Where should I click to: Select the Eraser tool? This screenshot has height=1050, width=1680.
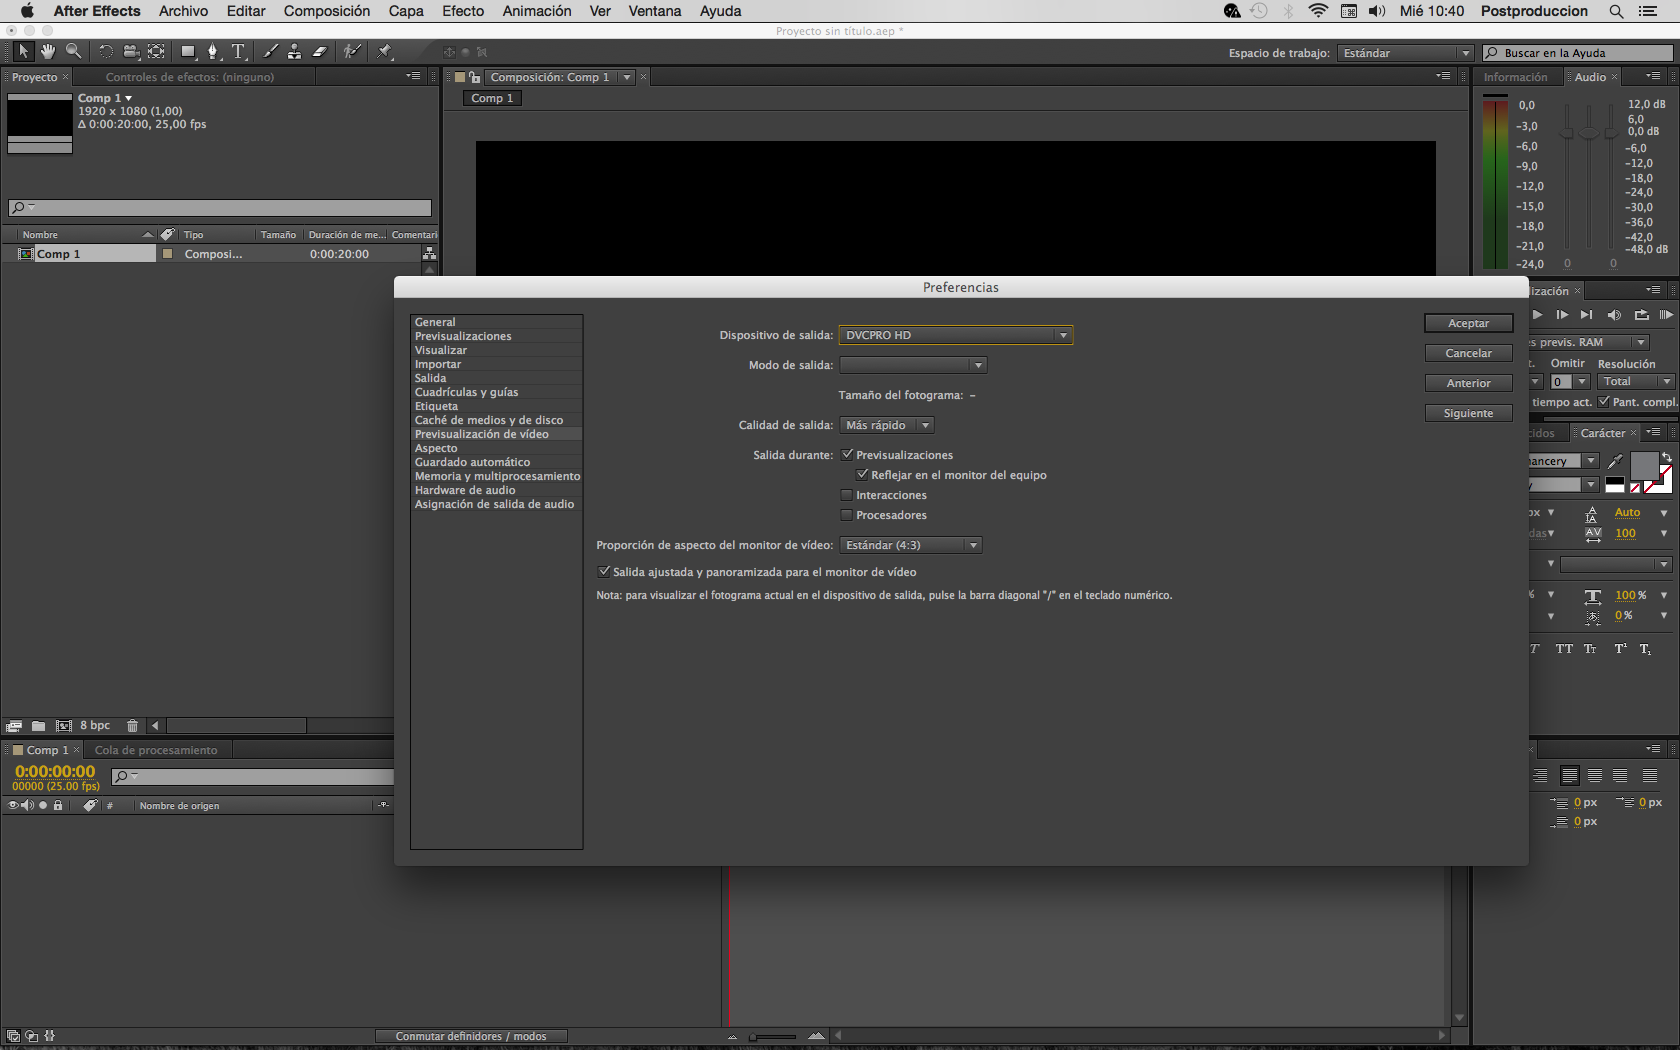320,51
